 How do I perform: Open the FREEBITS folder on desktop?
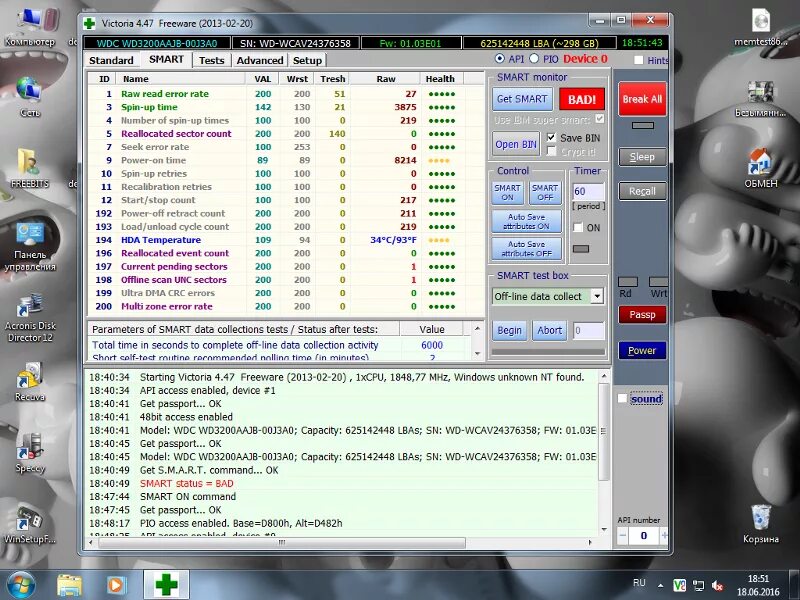coord(30,168)
